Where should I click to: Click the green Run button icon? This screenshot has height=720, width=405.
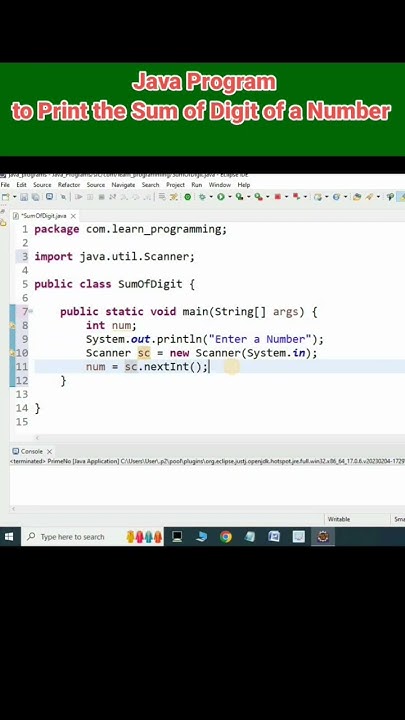pos(221,197)
